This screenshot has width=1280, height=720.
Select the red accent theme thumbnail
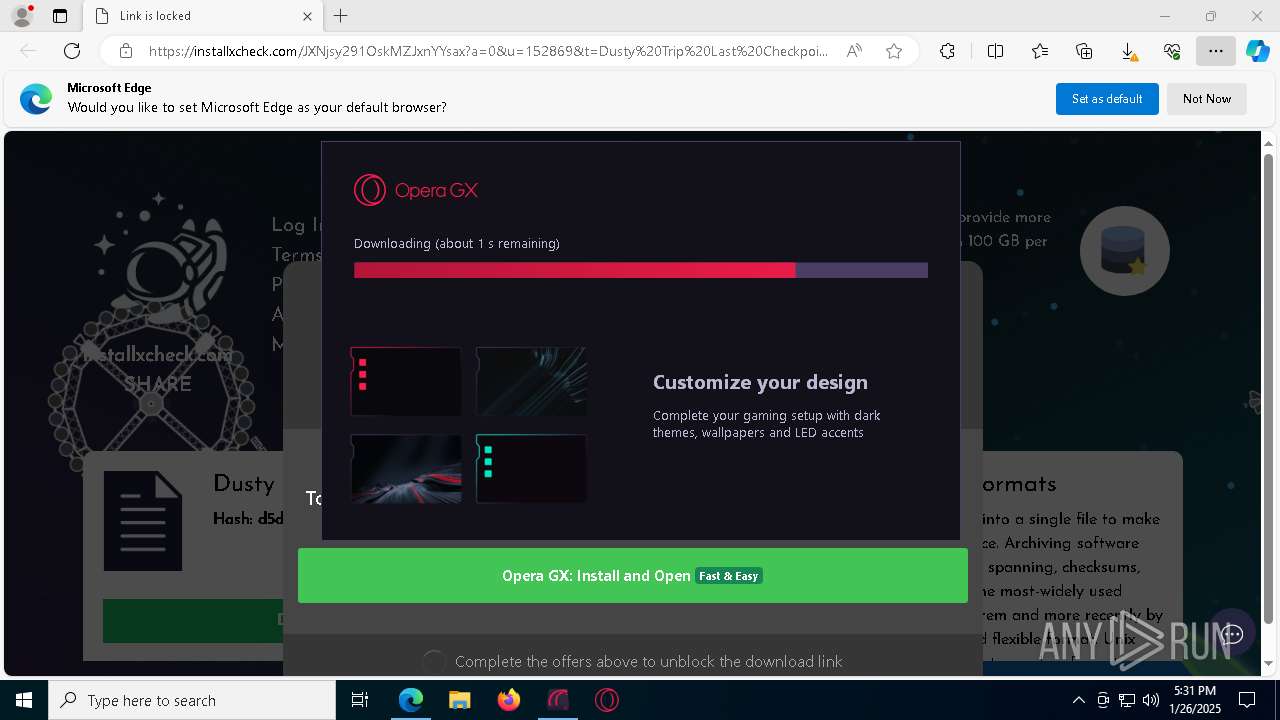coord(406,381)
